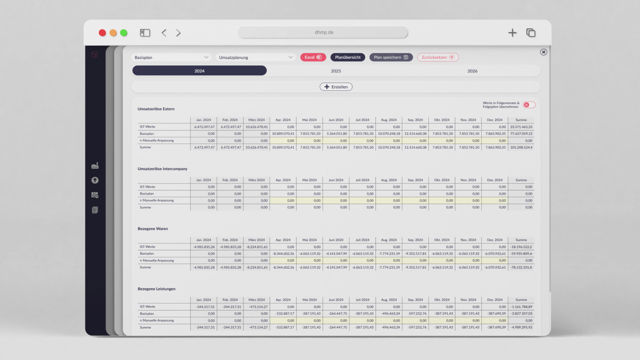Image resolution: width=640 pixels, height=360 pixels.
Task: Click the Erstellen button with plus
Action: click(x=336, y=87)
